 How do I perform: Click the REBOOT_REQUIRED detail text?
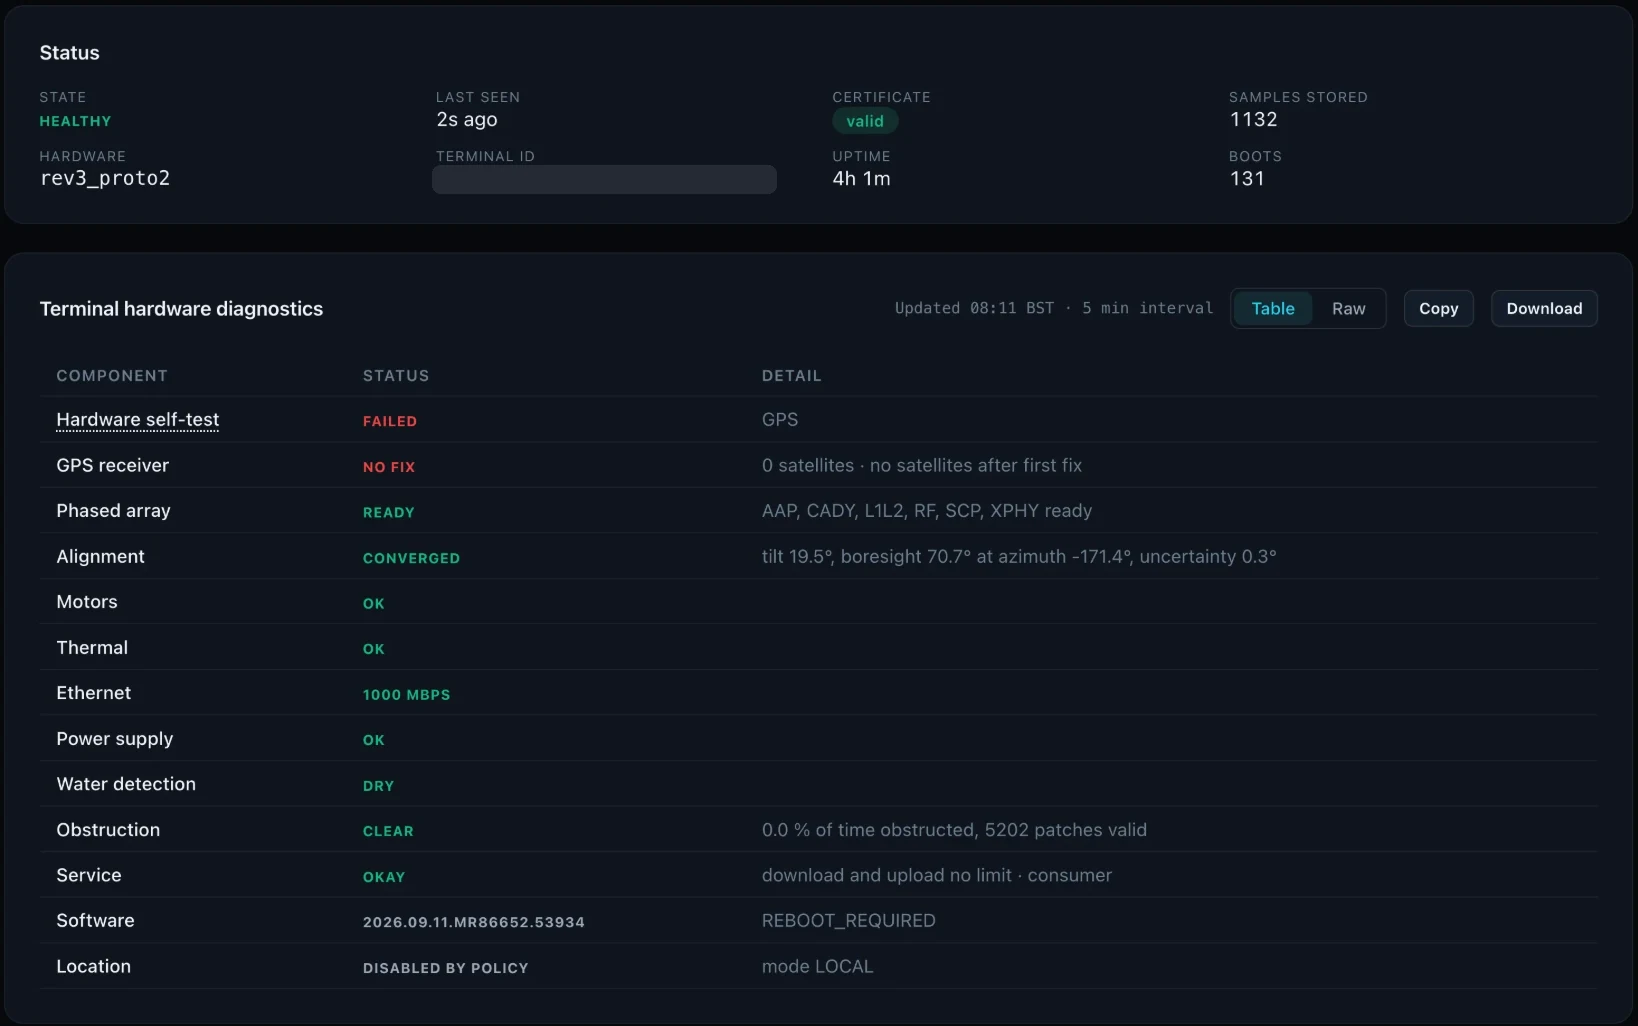848,921
